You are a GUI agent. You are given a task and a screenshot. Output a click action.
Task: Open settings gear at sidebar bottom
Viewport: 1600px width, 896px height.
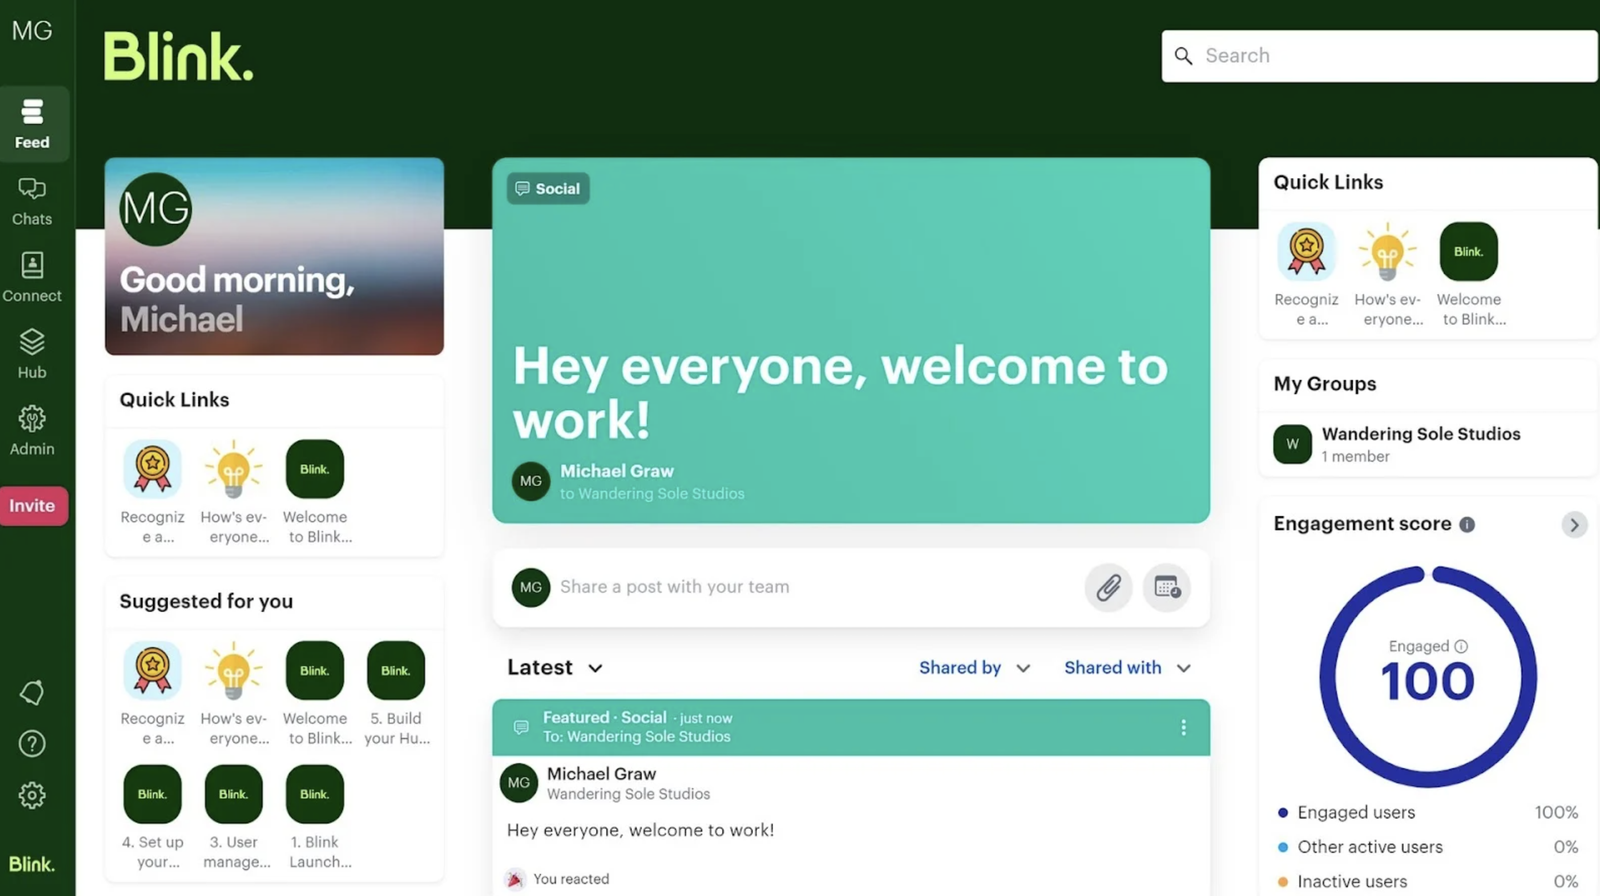coord(32,795)
